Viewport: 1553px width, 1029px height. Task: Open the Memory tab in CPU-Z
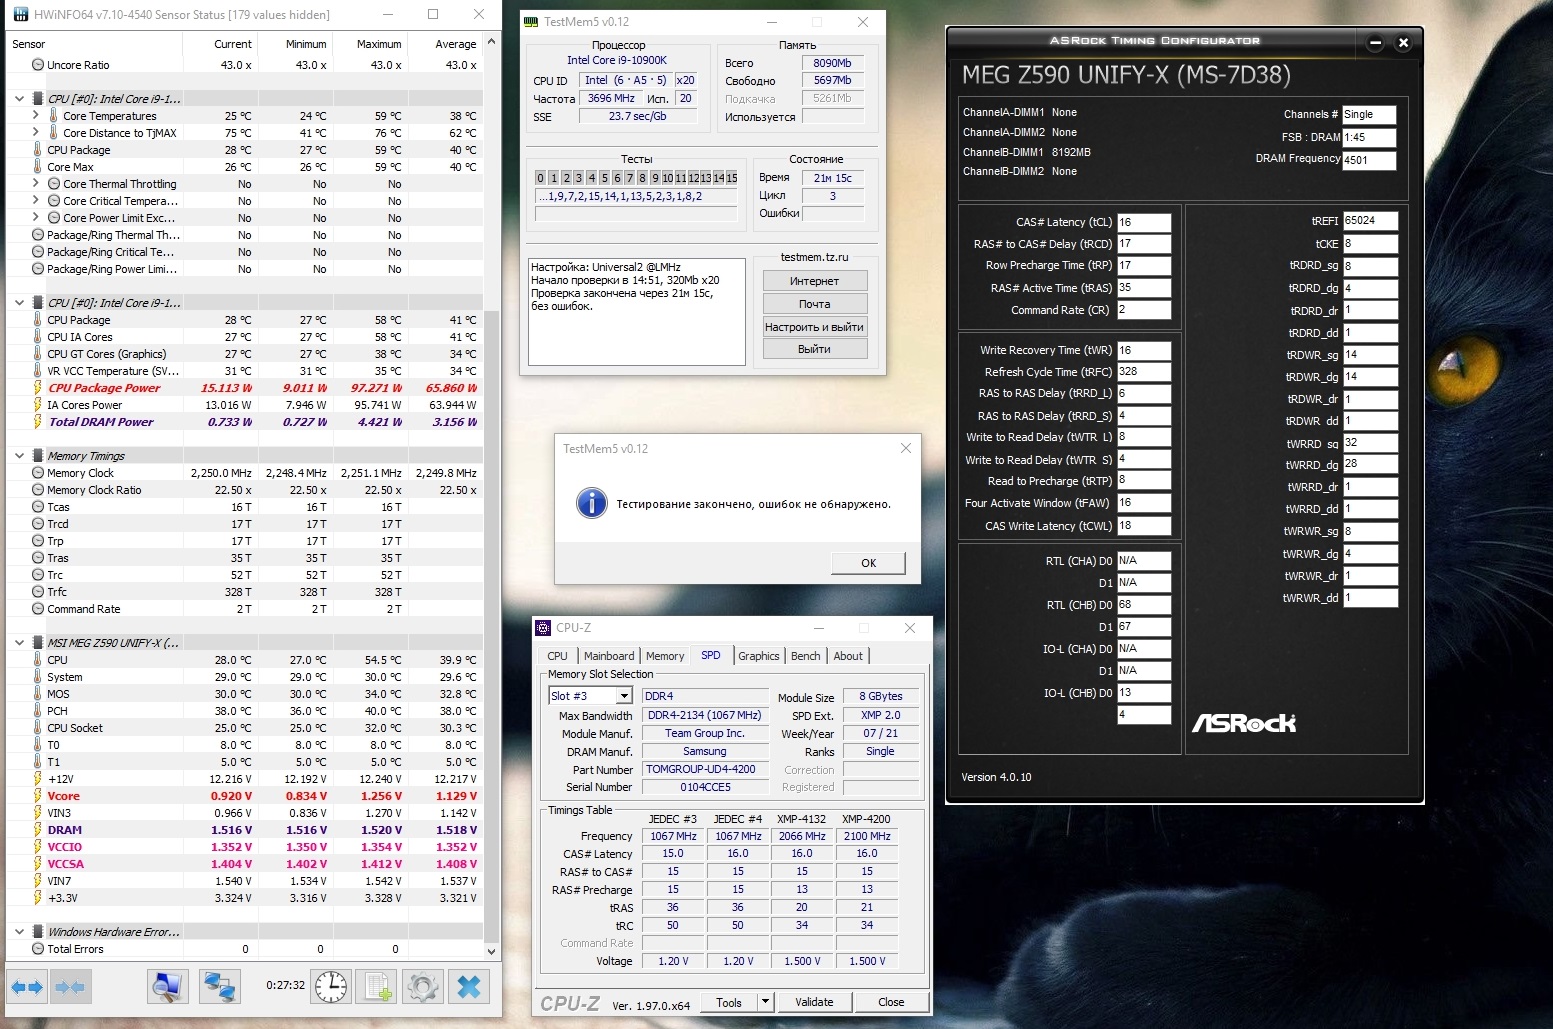pos(665,656)
